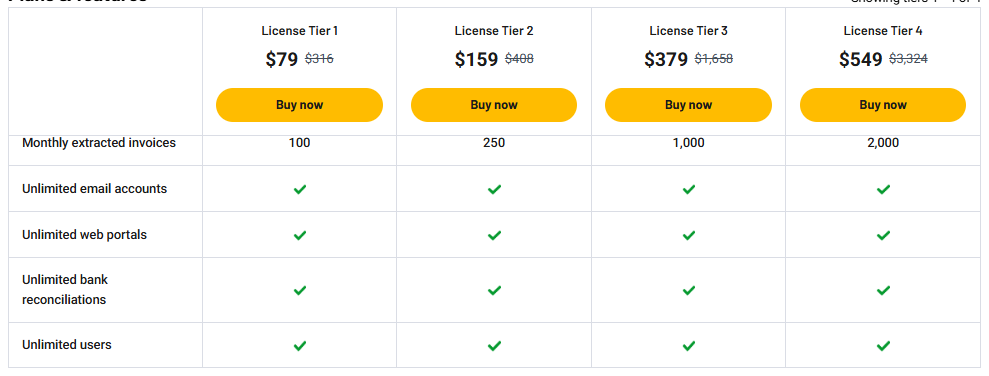Image resolution: width=989 pixels, height=376 pixels.
Task: Click the crossed-out $408 price
Action: (519, 59)
